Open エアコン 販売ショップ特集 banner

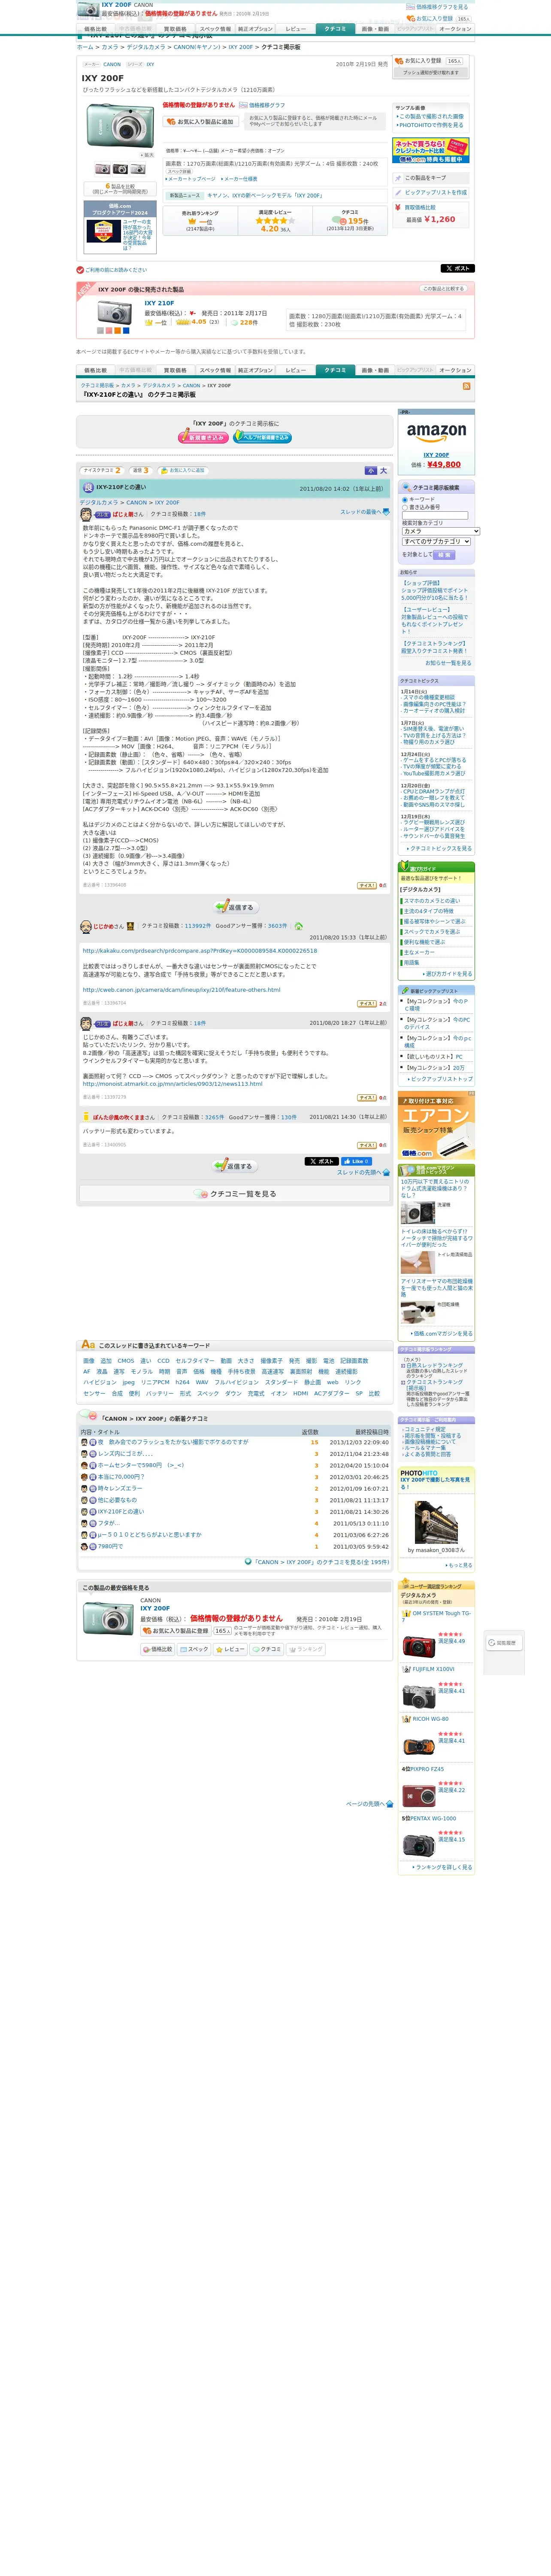coord(436,1125)
